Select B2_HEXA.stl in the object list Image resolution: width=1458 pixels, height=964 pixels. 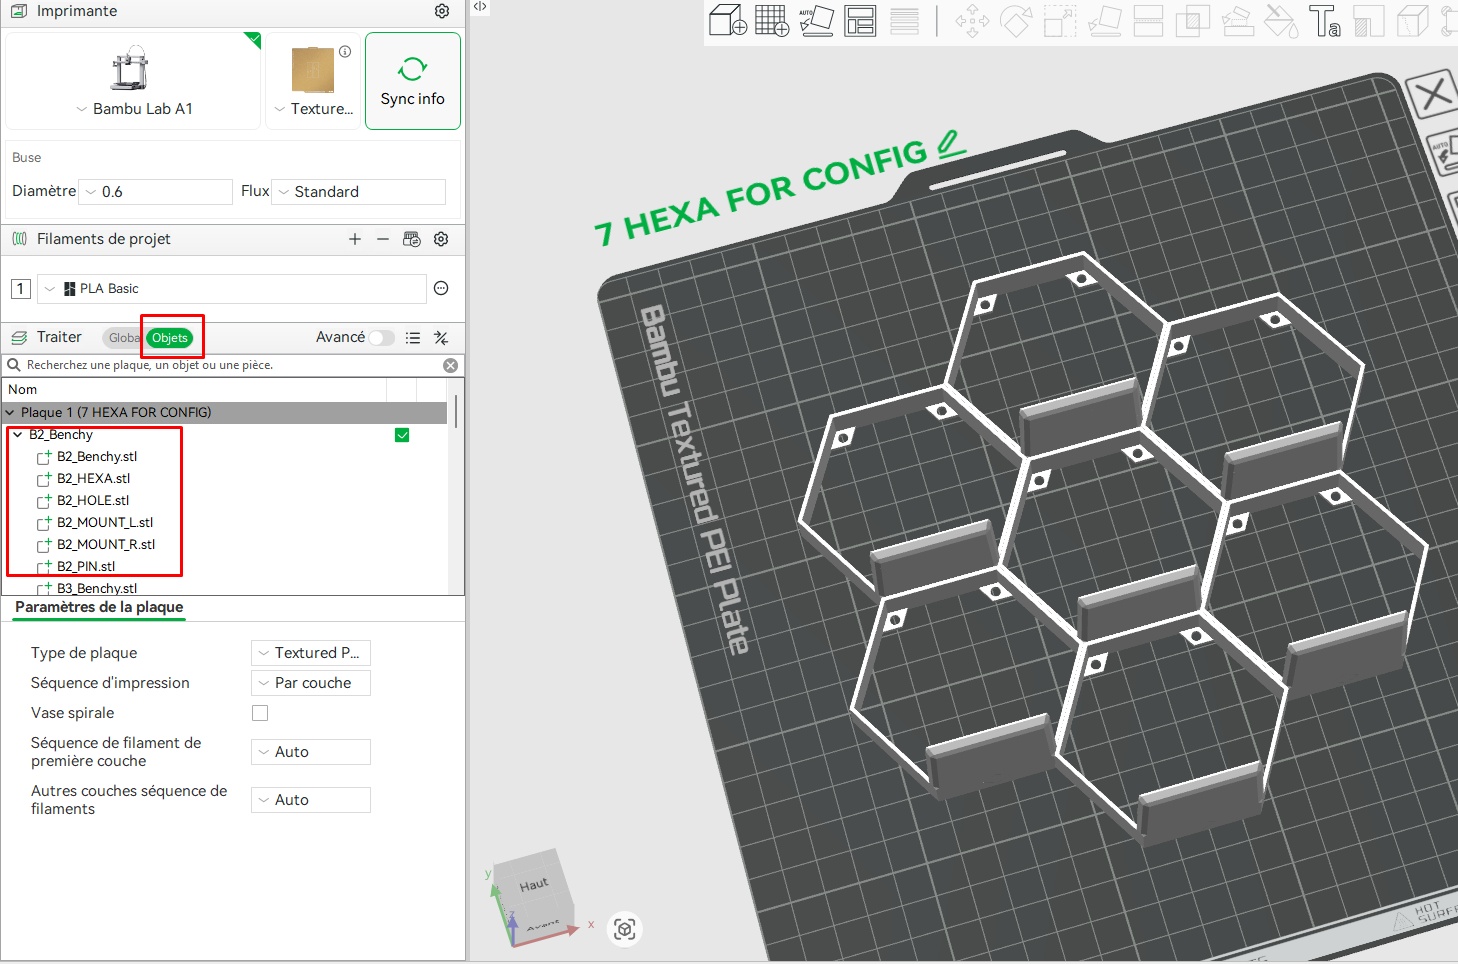pos(93,479)
